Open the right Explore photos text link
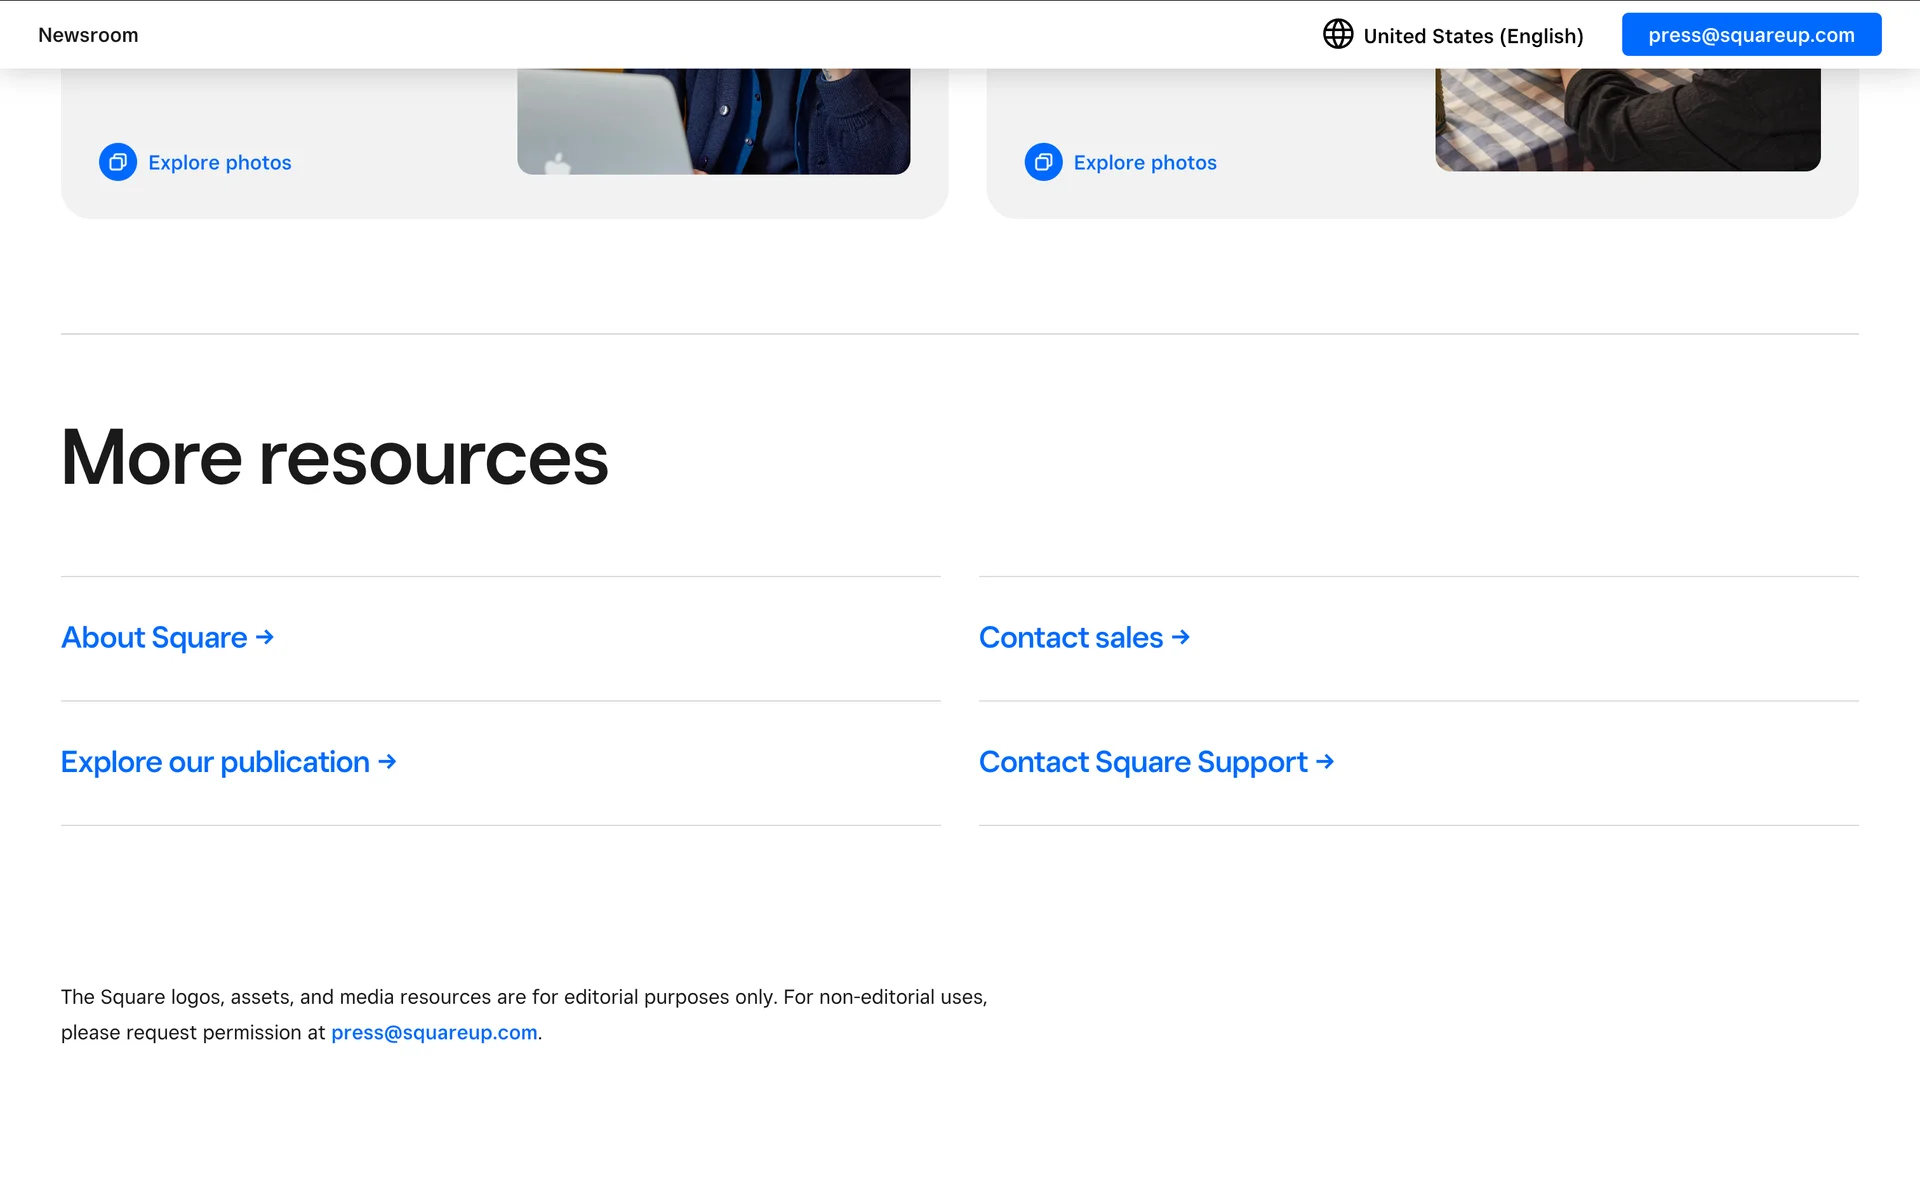1920x1200 pixels. (1145, 163)
